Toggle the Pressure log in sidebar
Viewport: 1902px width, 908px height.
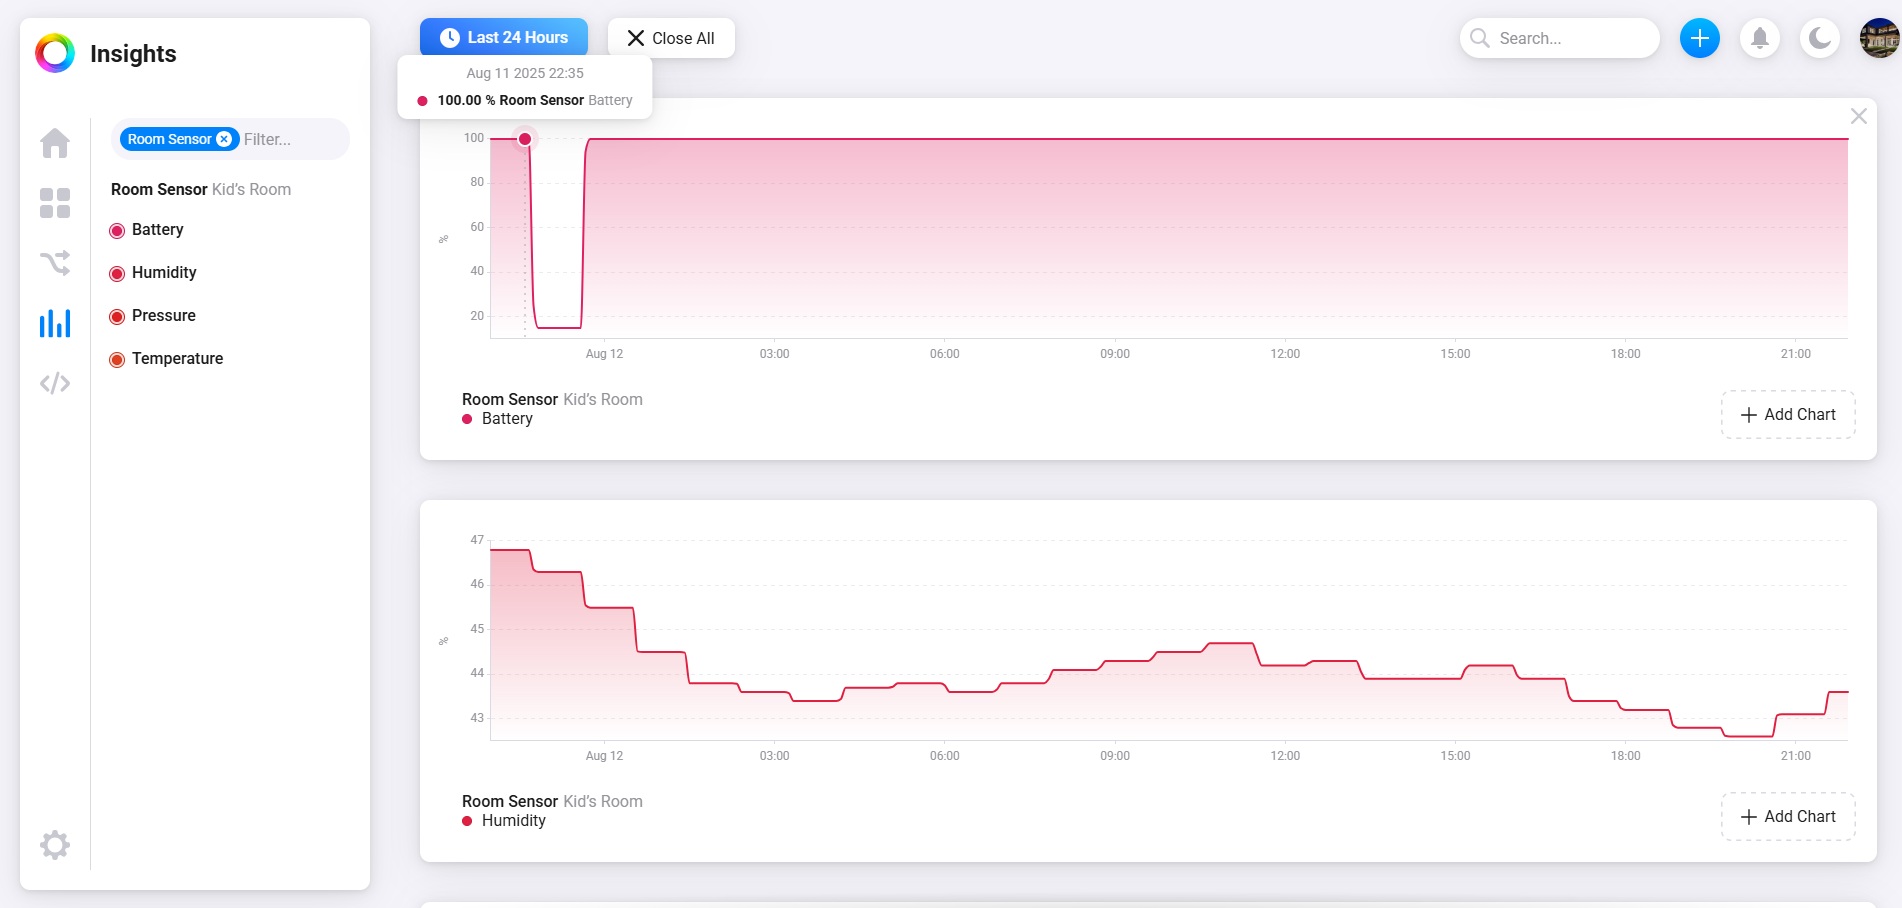(163, 316)
